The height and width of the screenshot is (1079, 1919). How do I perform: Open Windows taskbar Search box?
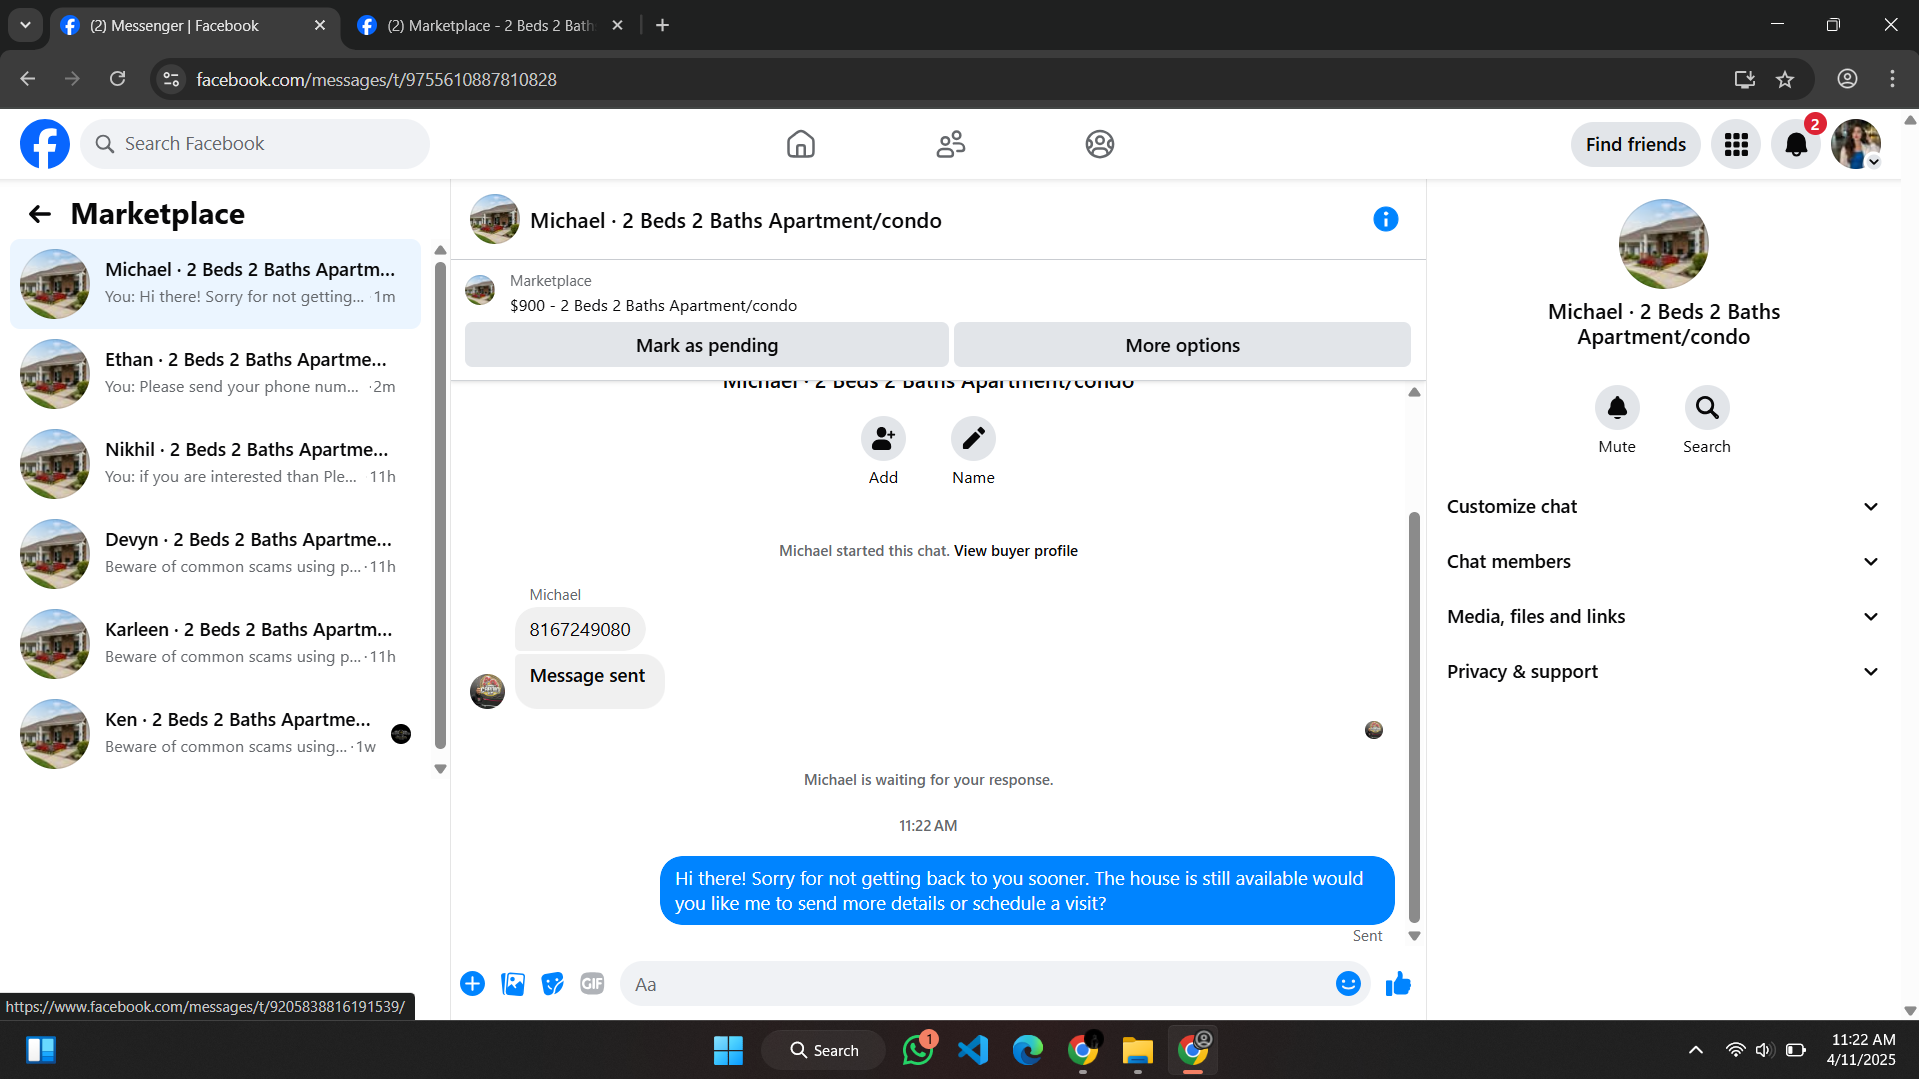pyautogui.click(x=823, y=1050)
